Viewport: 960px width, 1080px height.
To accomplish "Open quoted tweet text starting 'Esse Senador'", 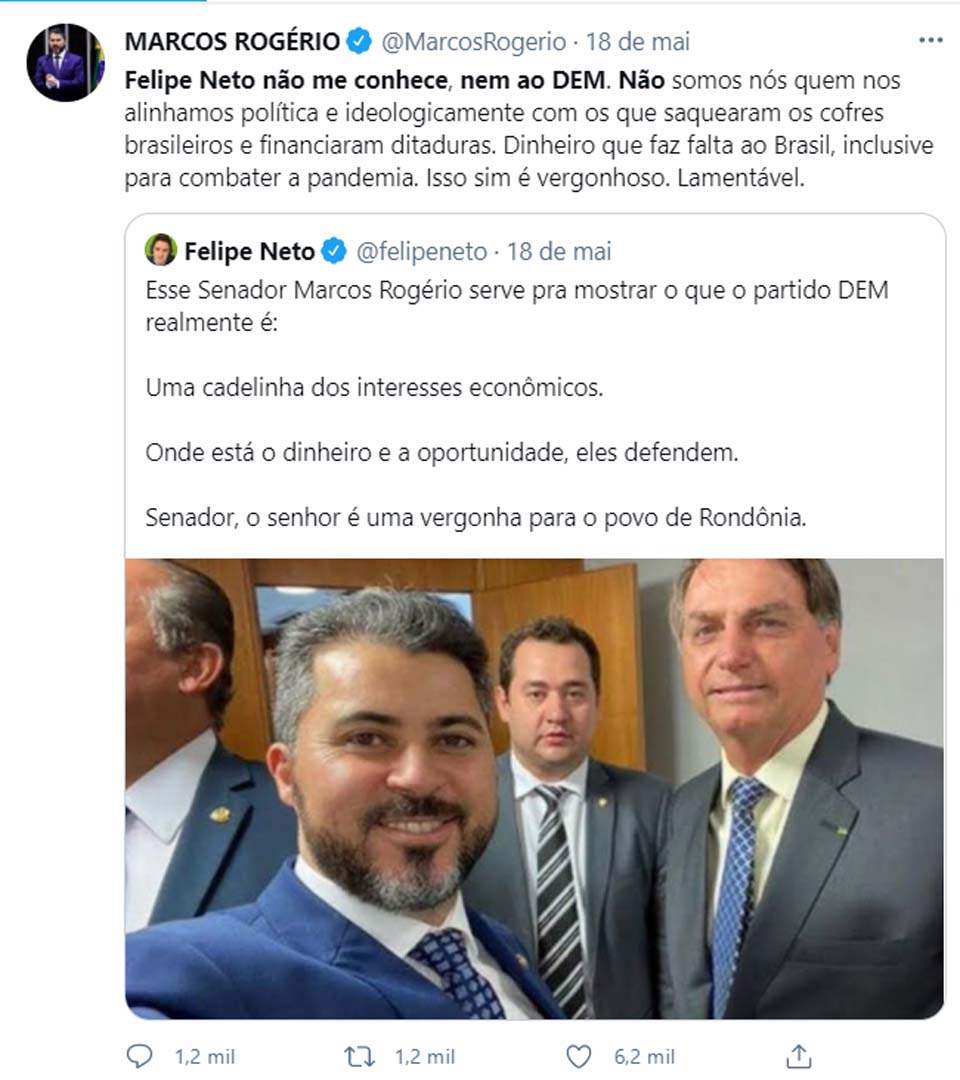I will point(516,291).
